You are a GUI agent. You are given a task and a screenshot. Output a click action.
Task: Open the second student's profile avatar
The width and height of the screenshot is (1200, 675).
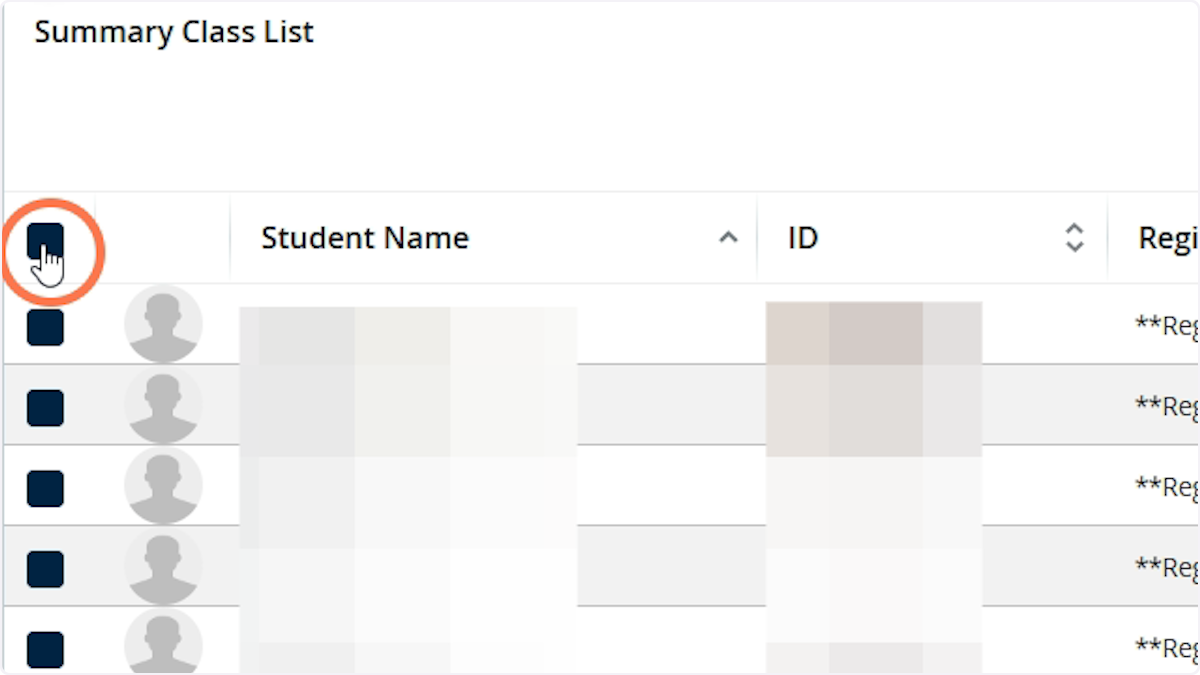pos(163,405)
